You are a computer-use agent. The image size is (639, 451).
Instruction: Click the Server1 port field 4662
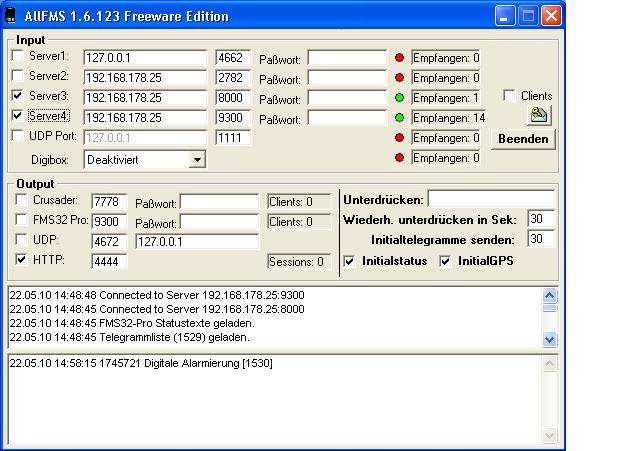(x=233, y=57)
